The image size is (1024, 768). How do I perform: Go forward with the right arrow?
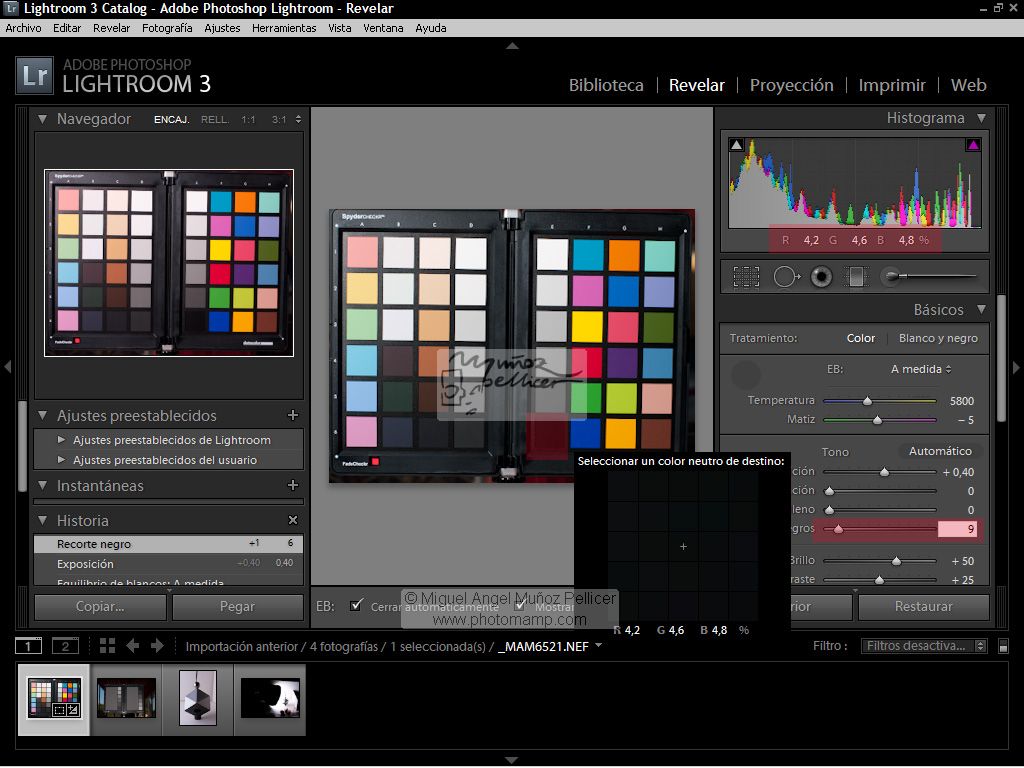(157, 646)
